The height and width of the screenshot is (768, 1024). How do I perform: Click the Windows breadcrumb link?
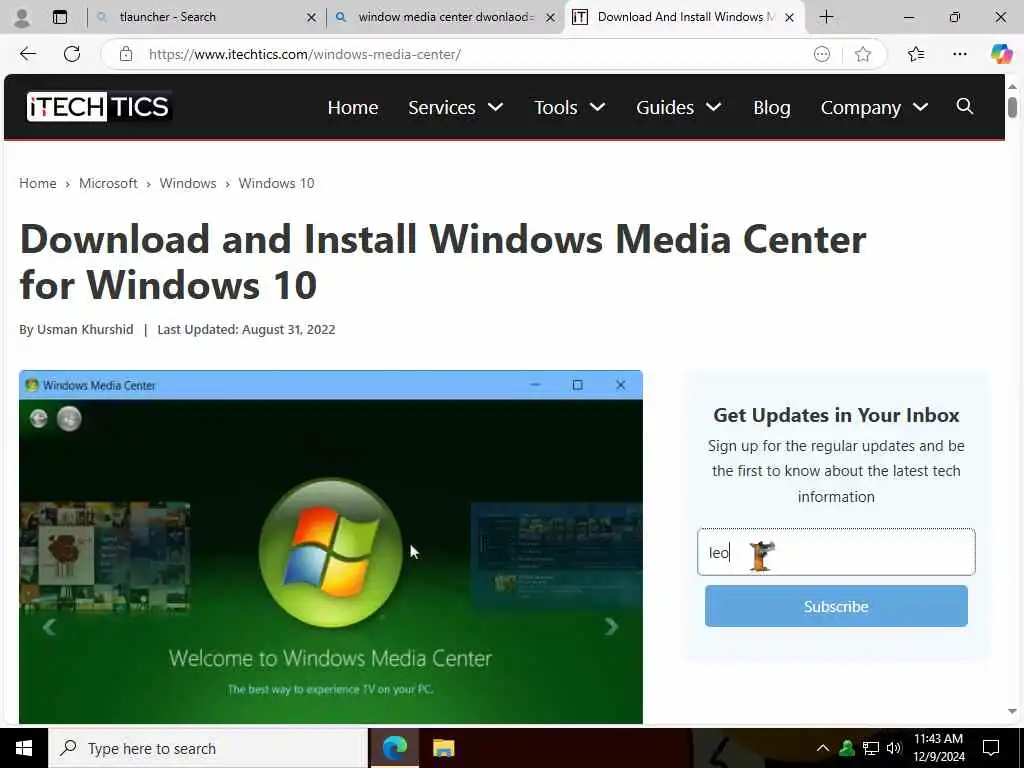tap(188, 183)
